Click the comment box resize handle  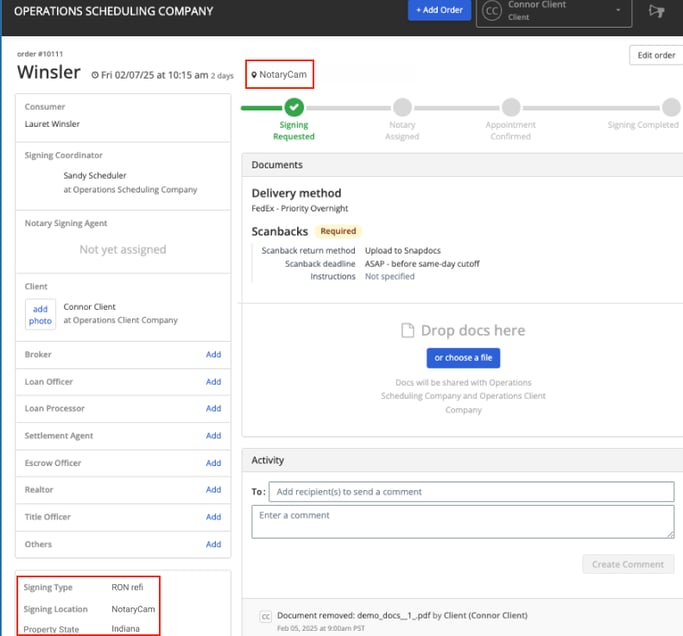tap(670, 535)
